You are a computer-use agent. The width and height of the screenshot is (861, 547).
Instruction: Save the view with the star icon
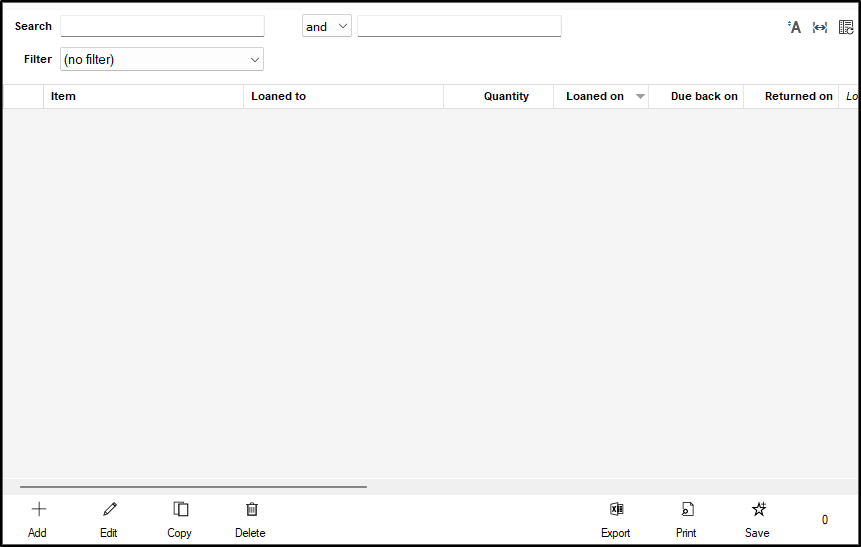coord(758,510)
